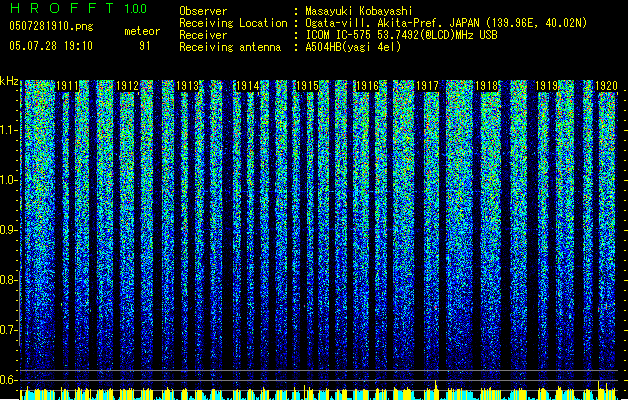Screen dimensions: 629x400
Task: Click the Receiver field label
Action: 203,35
